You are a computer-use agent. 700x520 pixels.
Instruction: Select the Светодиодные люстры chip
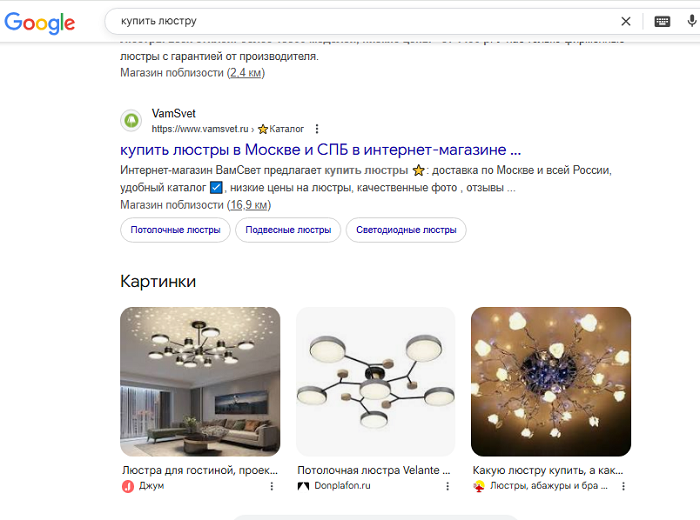[406, 230]
